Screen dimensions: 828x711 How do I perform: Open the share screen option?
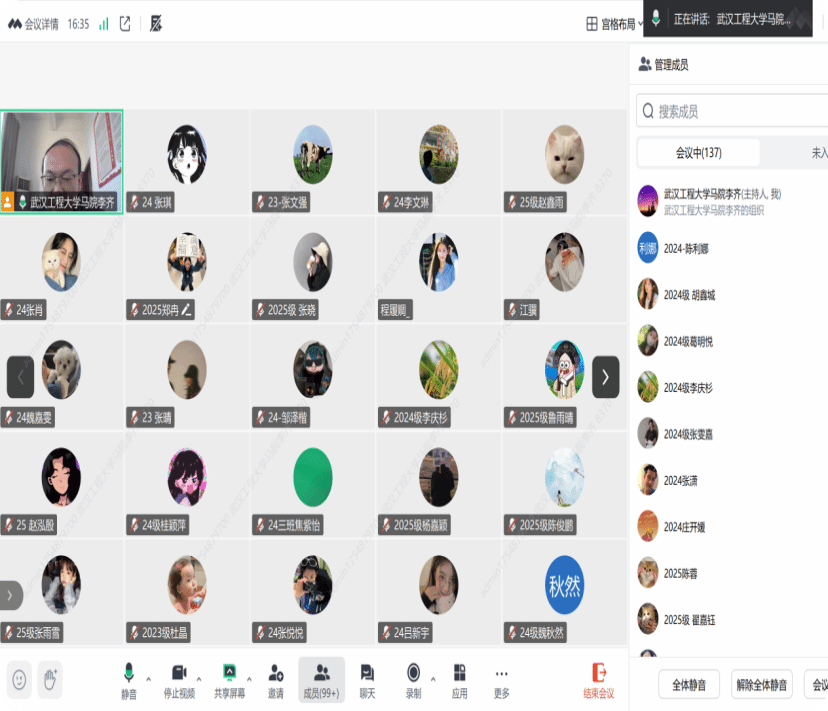pos(229,679)
